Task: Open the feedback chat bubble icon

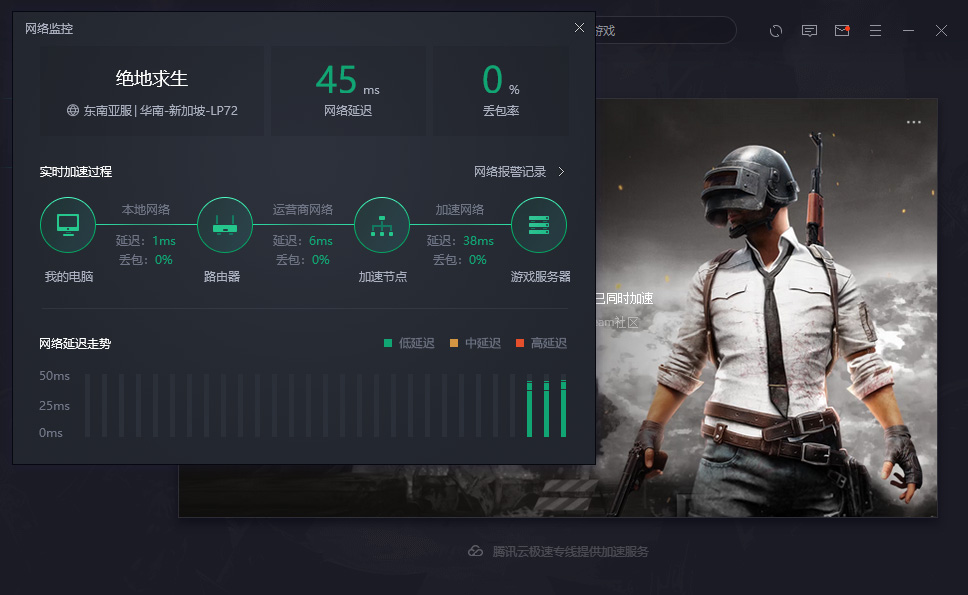Action: 809,31
